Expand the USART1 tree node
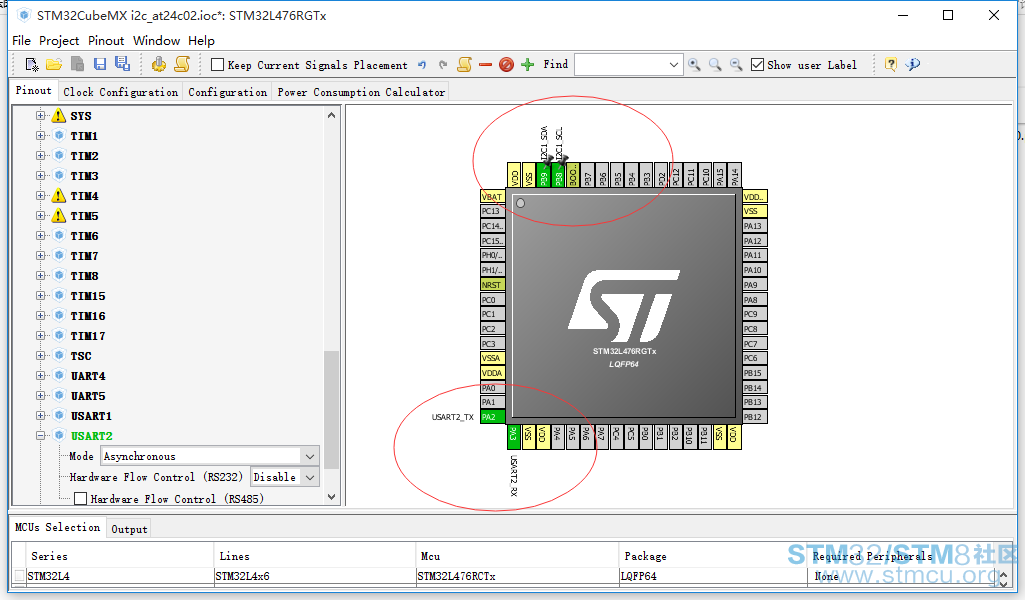The height and width of the screenshot is (600, 1025). [41, 416]
